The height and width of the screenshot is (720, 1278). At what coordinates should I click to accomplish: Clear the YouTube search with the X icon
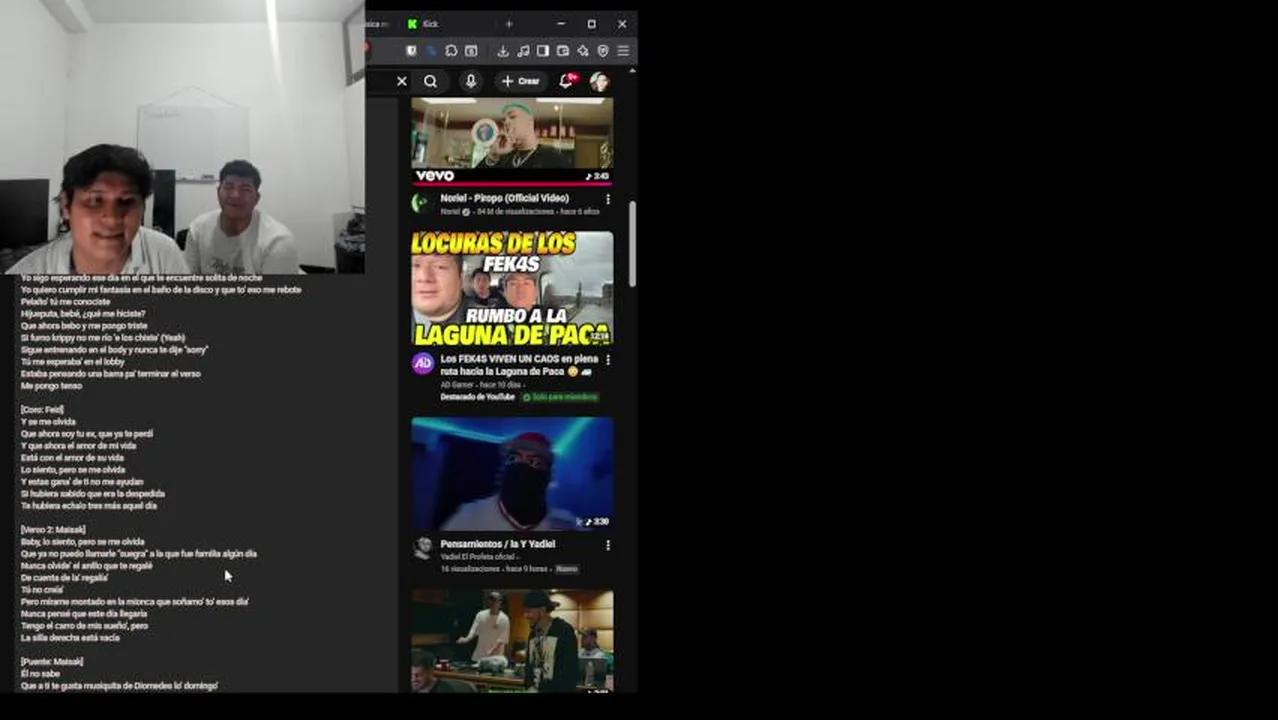(402, 81)
